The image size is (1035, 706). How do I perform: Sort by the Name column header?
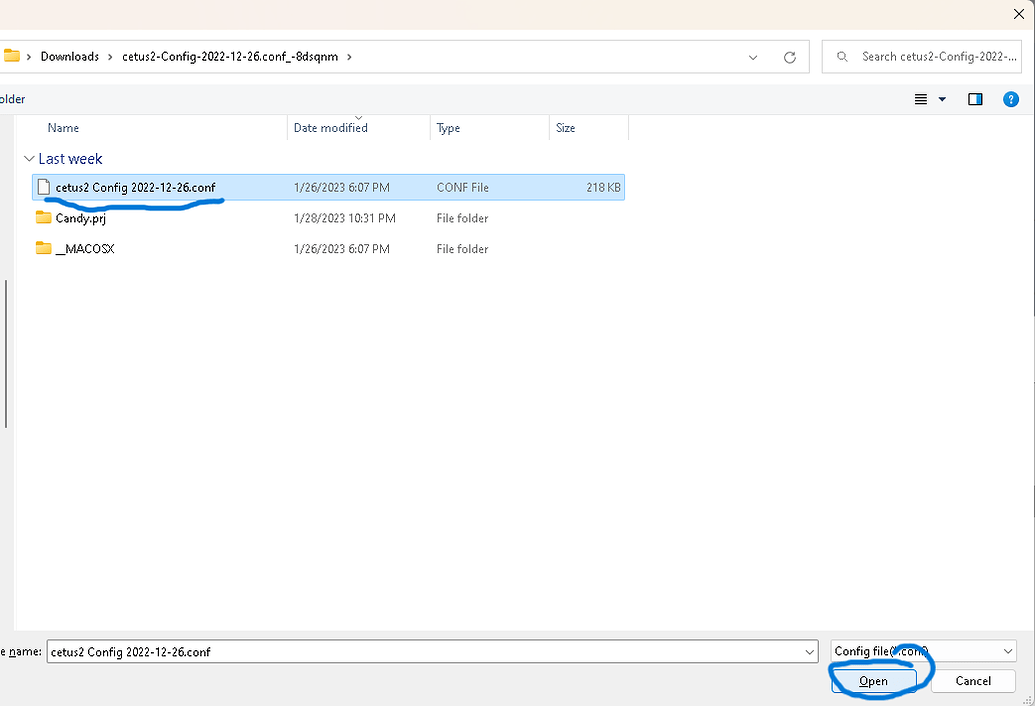(x=63, y=128)
